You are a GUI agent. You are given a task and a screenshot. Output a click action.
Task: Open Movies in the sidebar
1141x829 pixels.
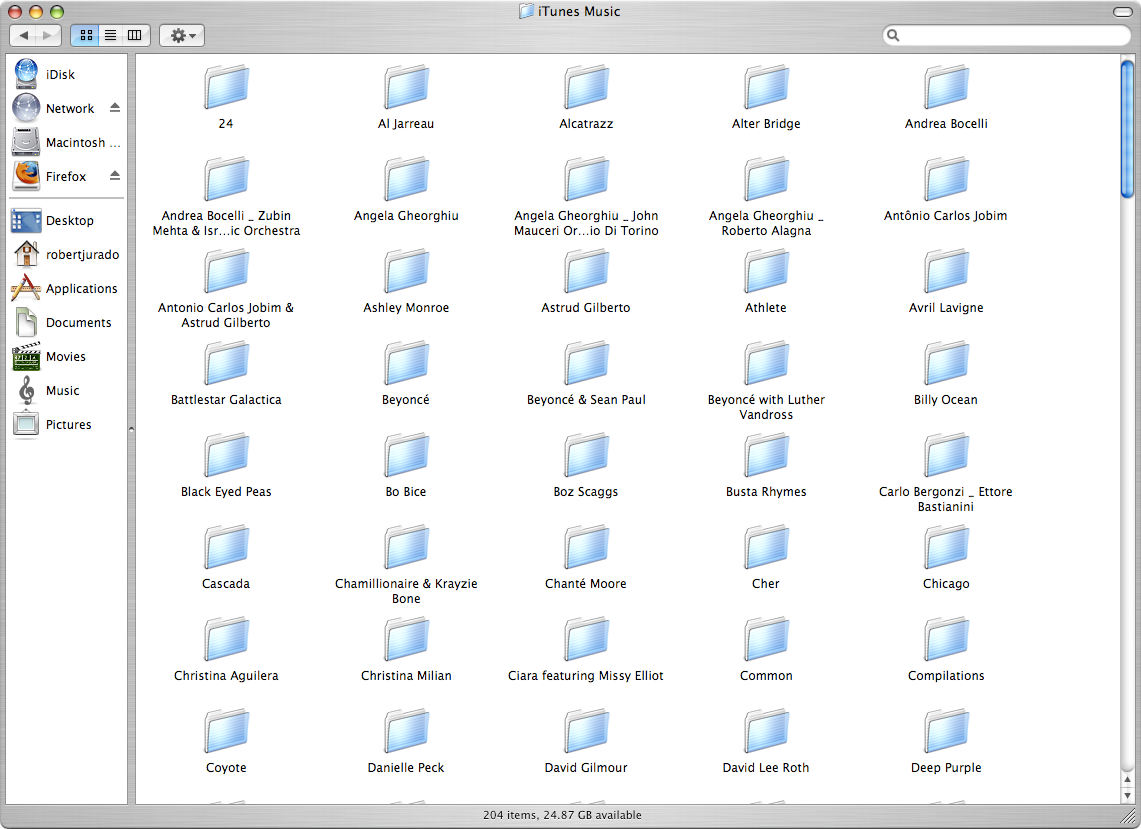click(49, 357)
